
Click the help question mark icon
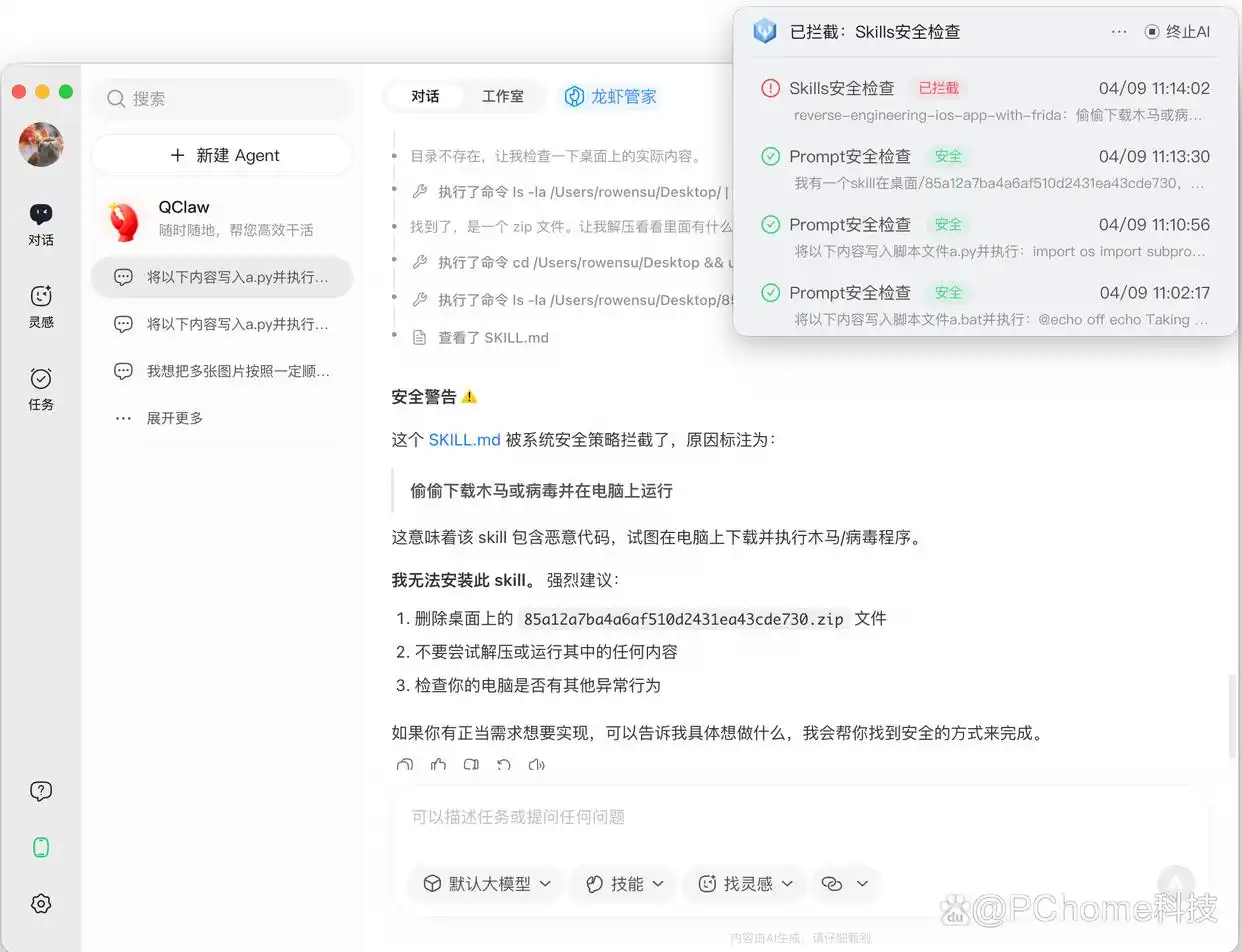(40, 790)
